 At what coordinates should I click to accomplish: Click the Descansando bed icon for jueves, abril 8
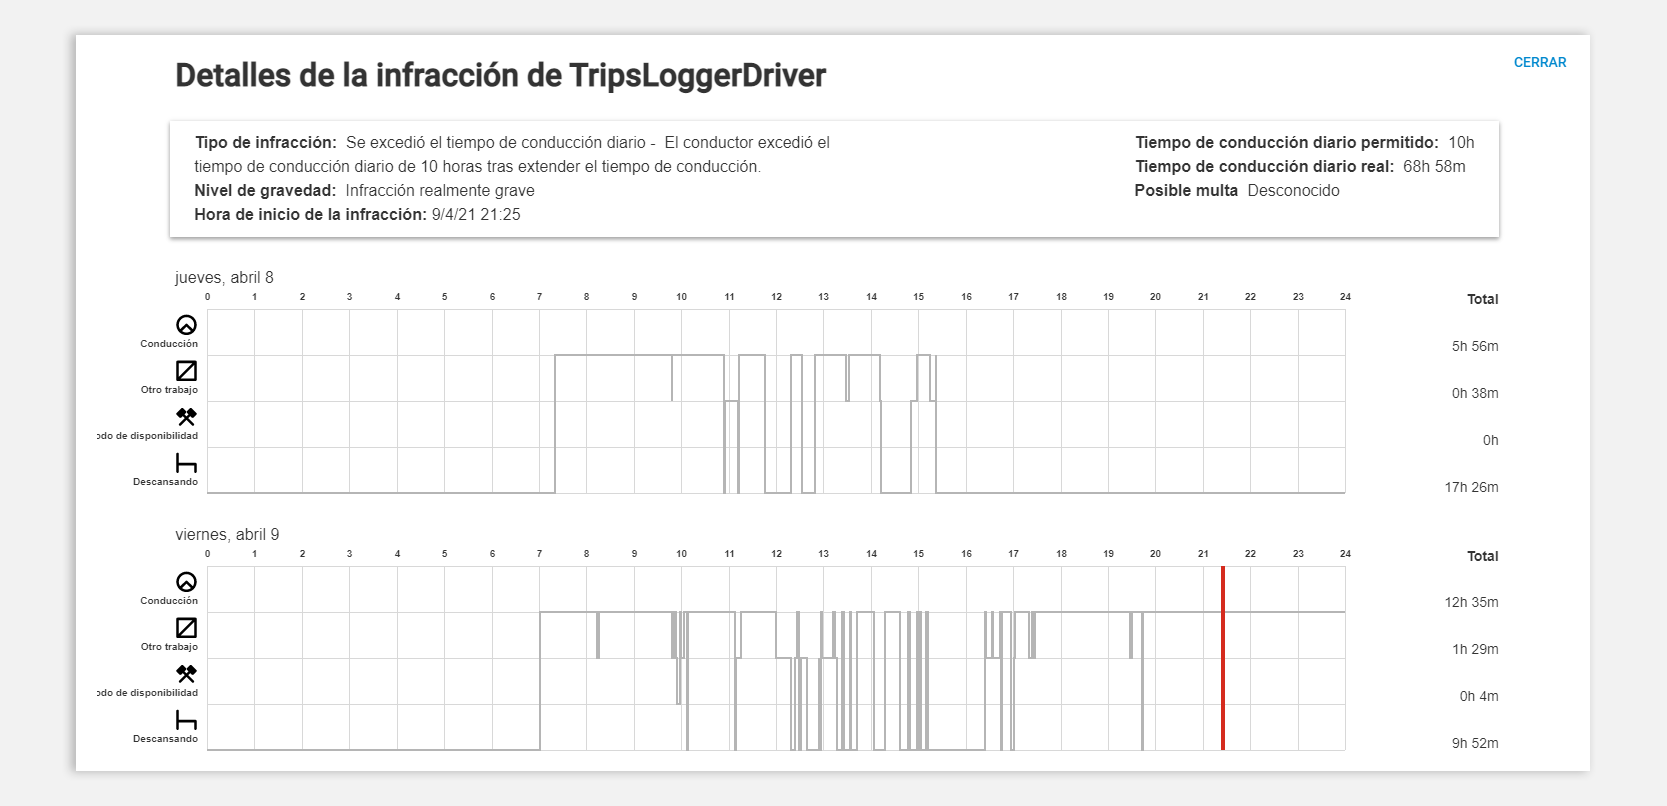(x=186, y=463)
